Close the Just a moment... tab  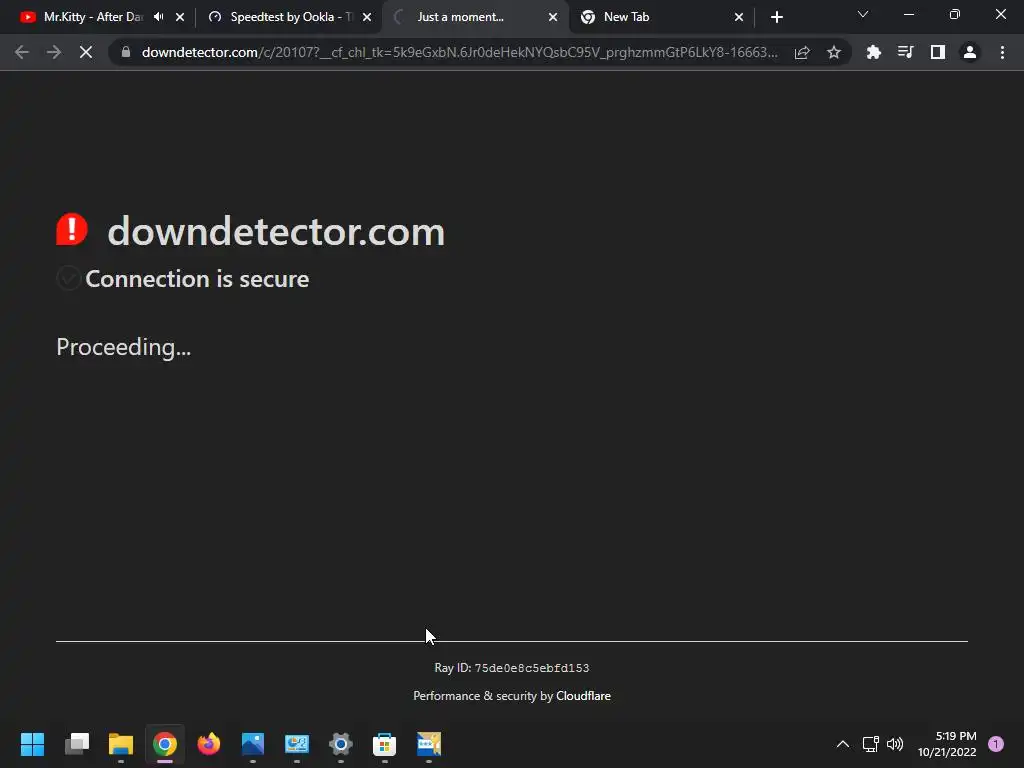click(x=553, y=17)
